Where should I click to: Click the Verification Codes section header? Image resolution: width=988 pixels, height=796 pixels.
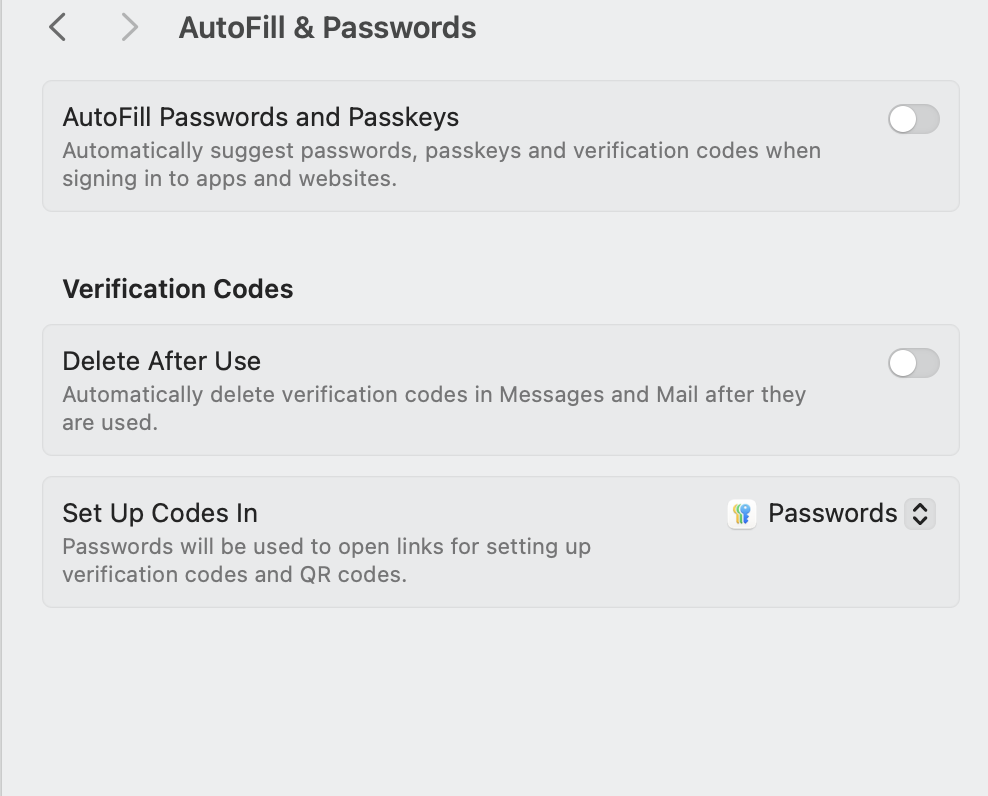(177, 289)
